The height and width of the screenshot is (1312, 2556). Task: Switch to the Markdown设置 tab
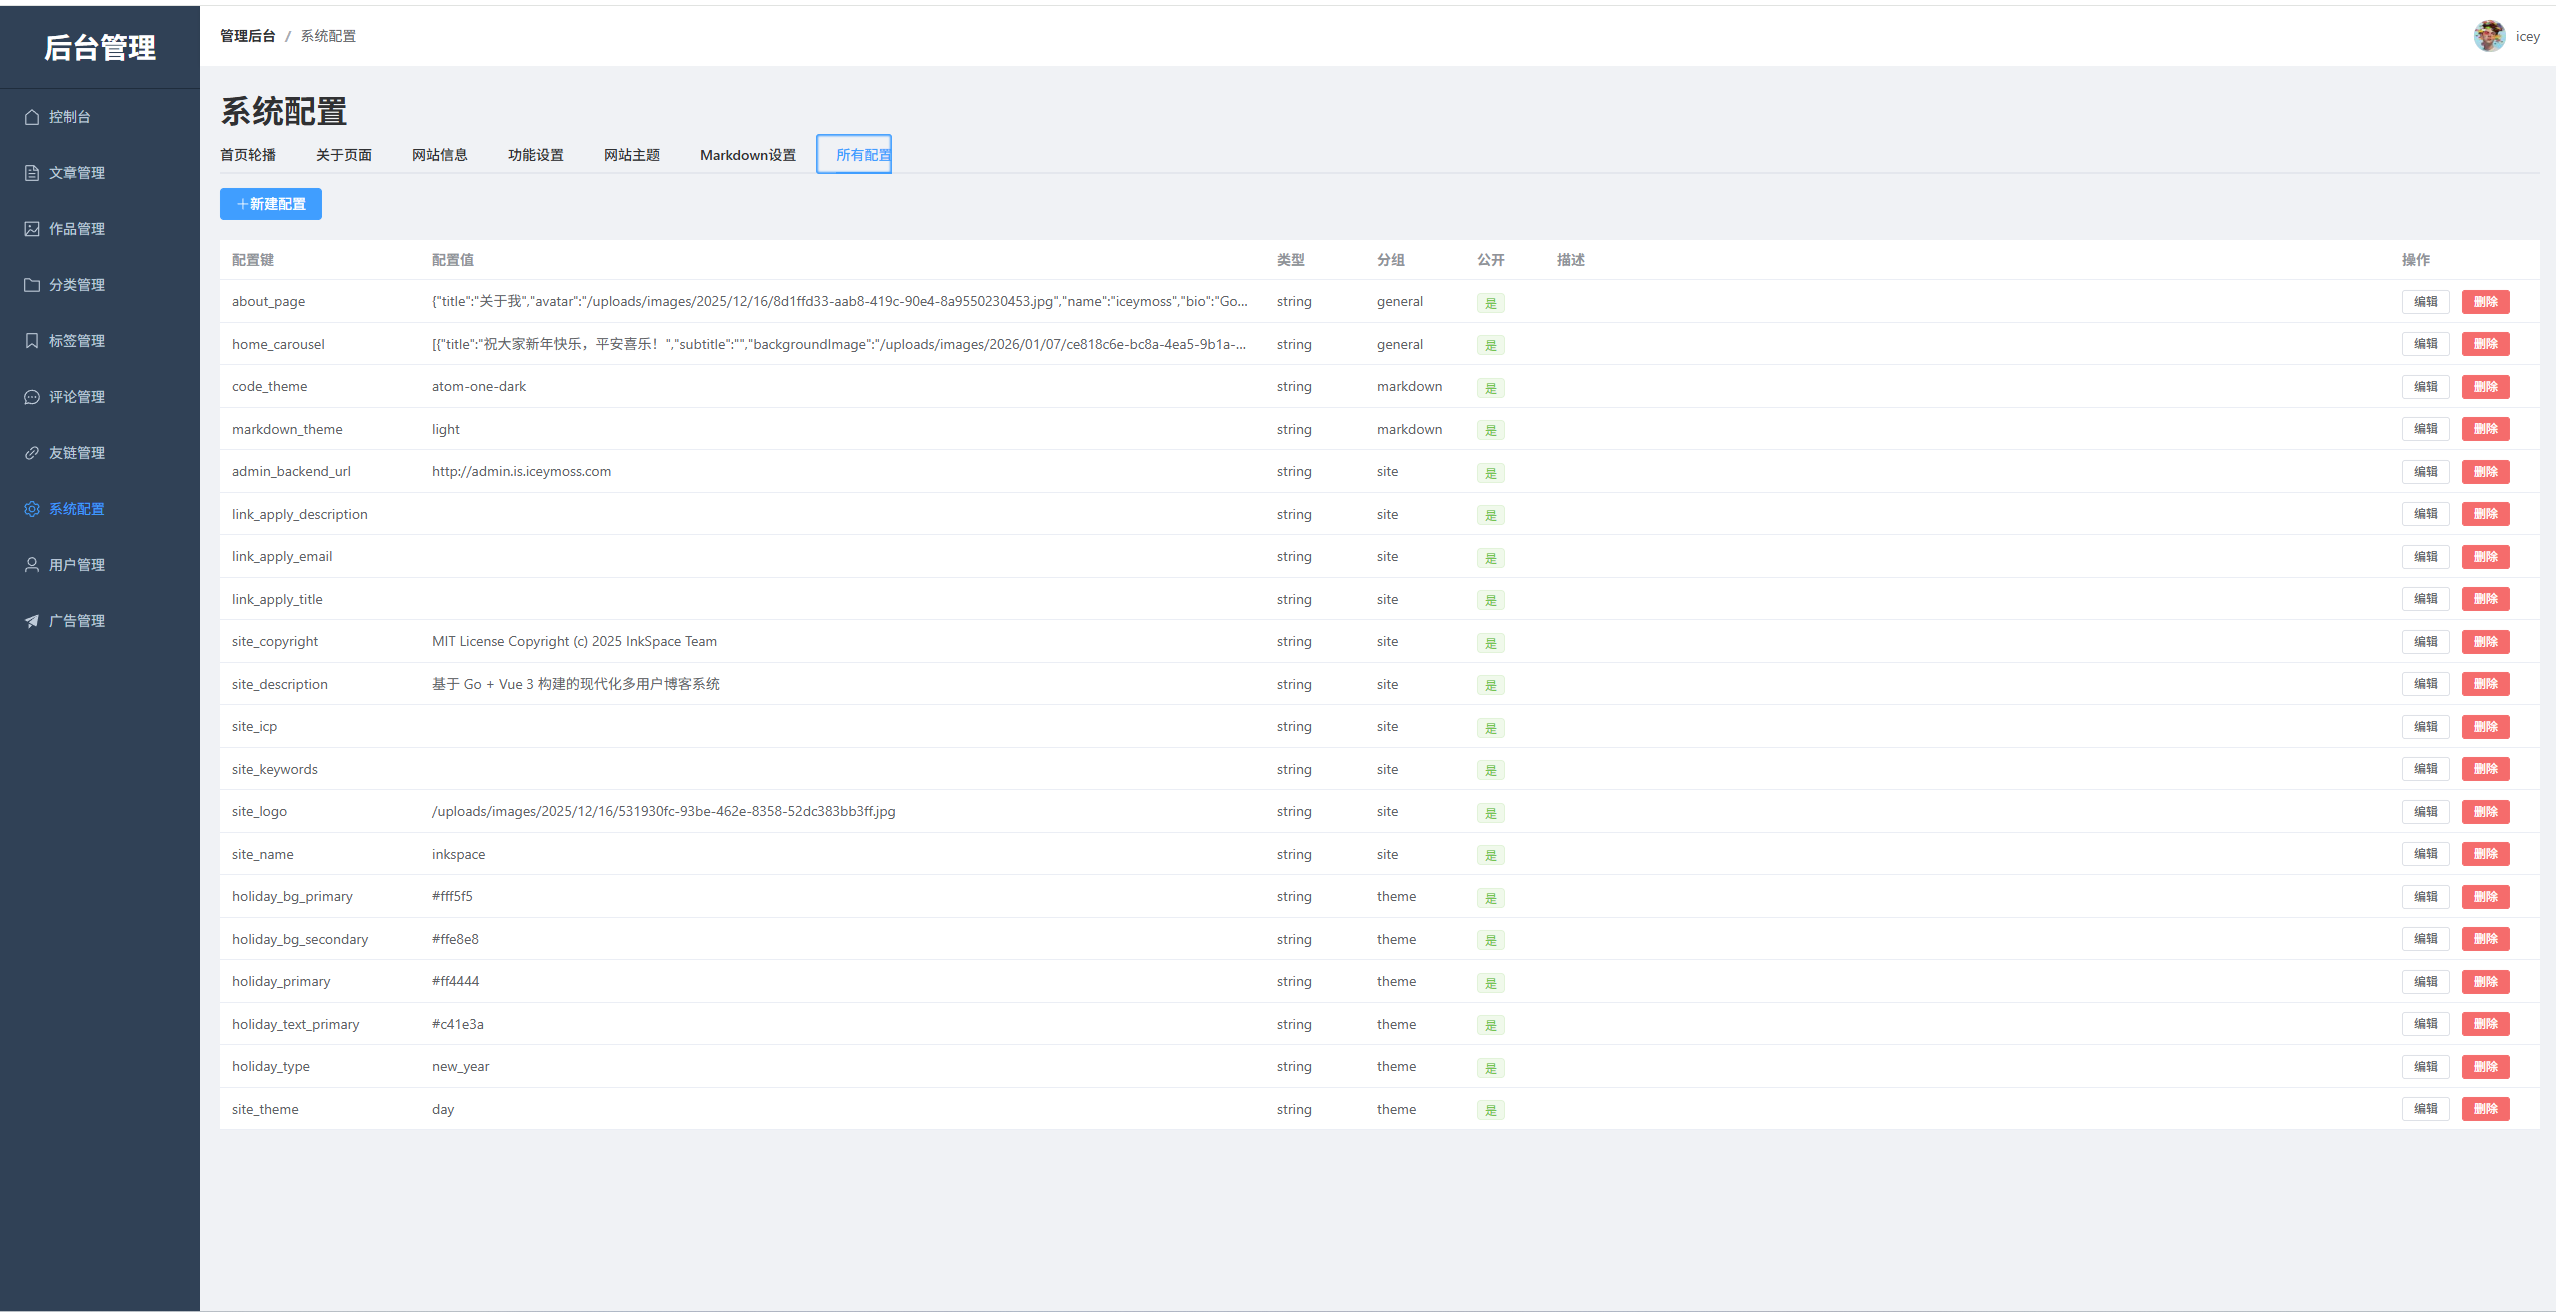coord(748,155)
